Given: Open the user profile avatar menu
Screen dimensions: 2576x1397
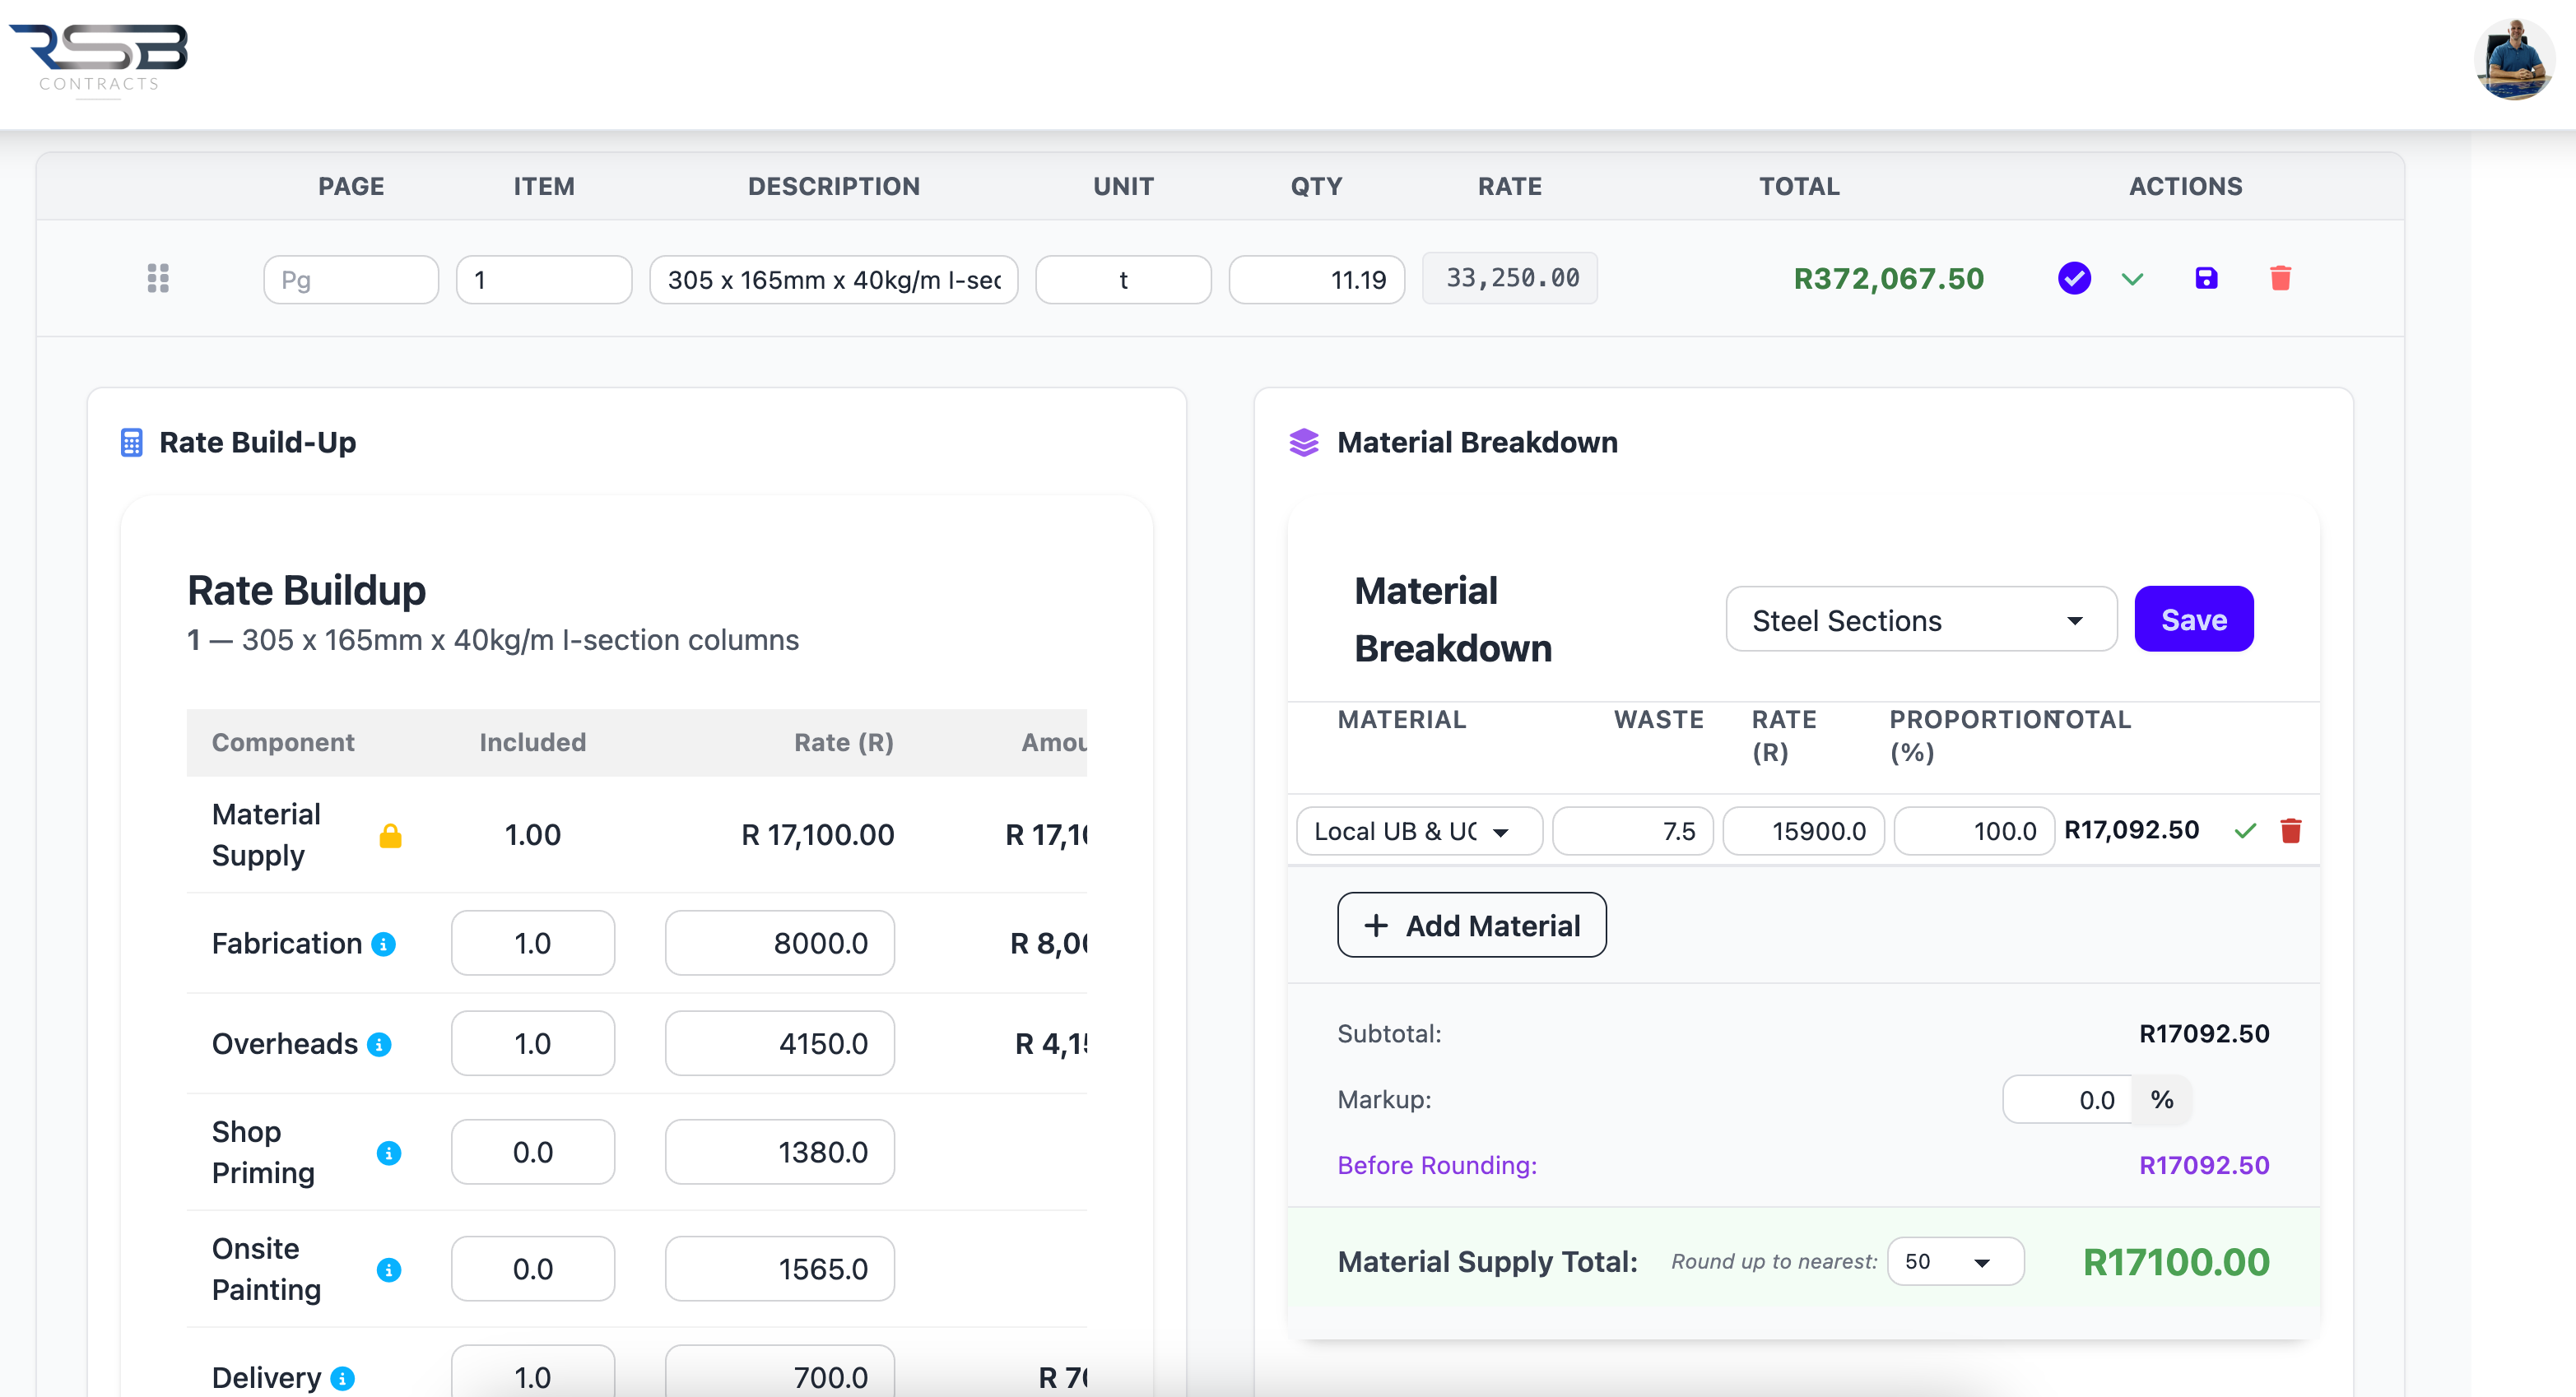Looking at the screenshot, I should (2513, 60).
